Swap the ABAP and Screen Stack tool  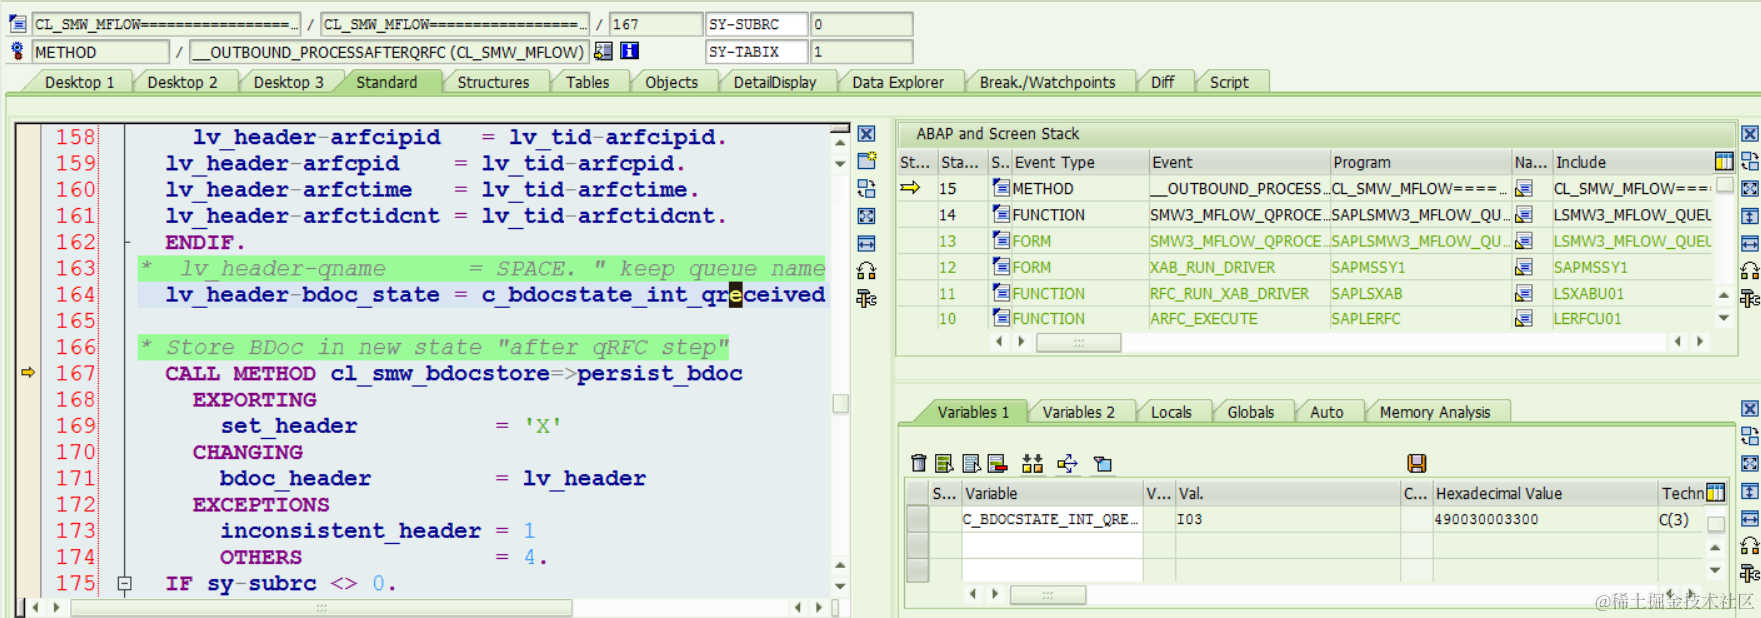click(x=1750, y=161)
